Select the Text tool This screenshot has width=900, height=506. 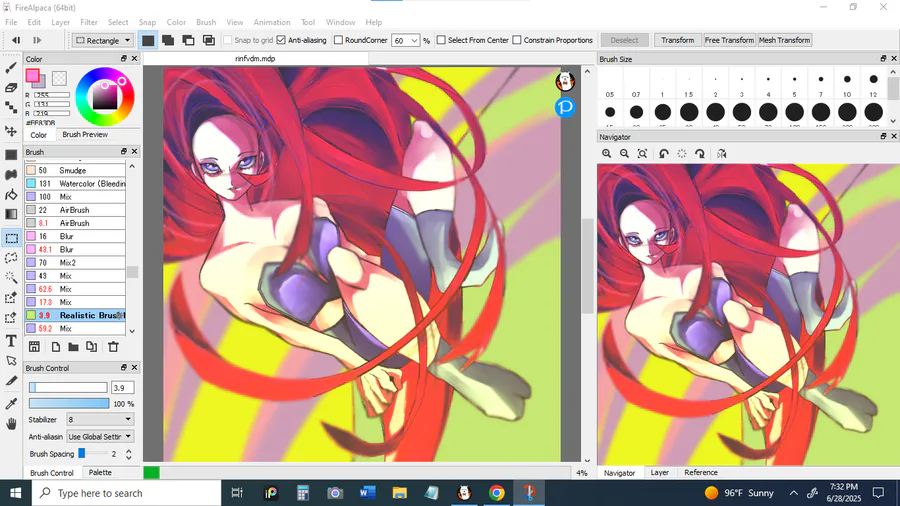(11, 341)
